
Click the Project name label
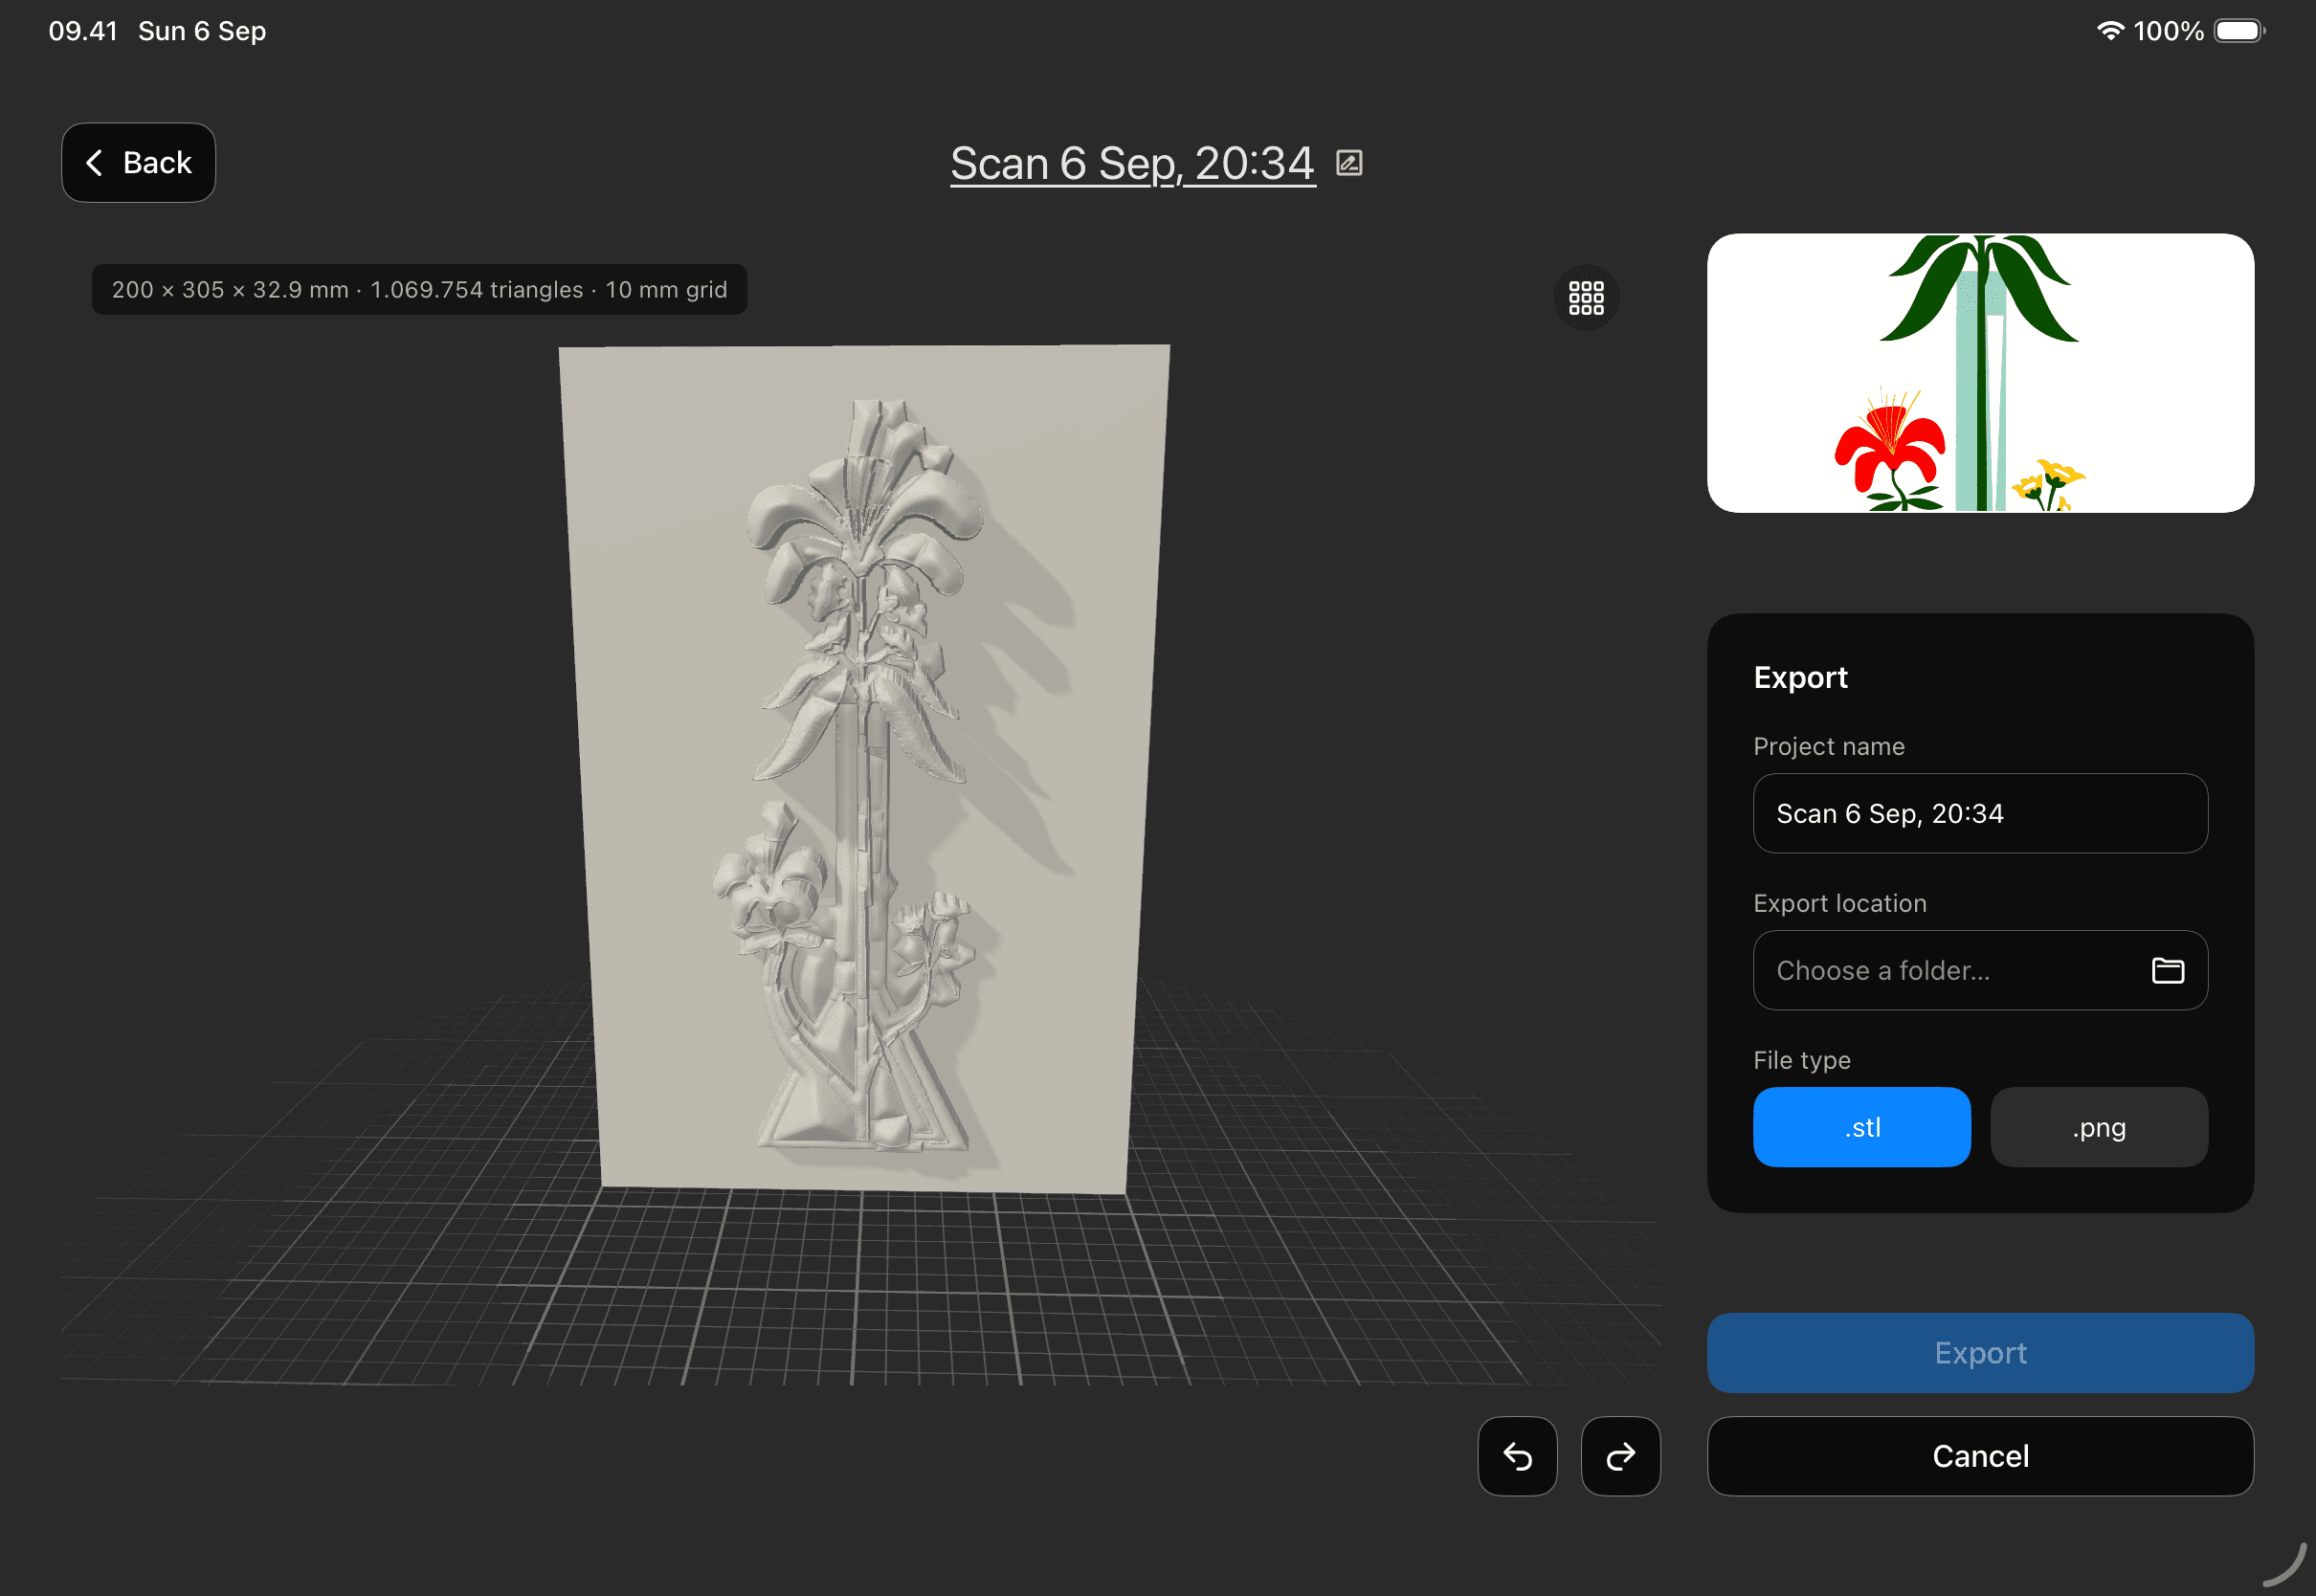point(1828,746)
